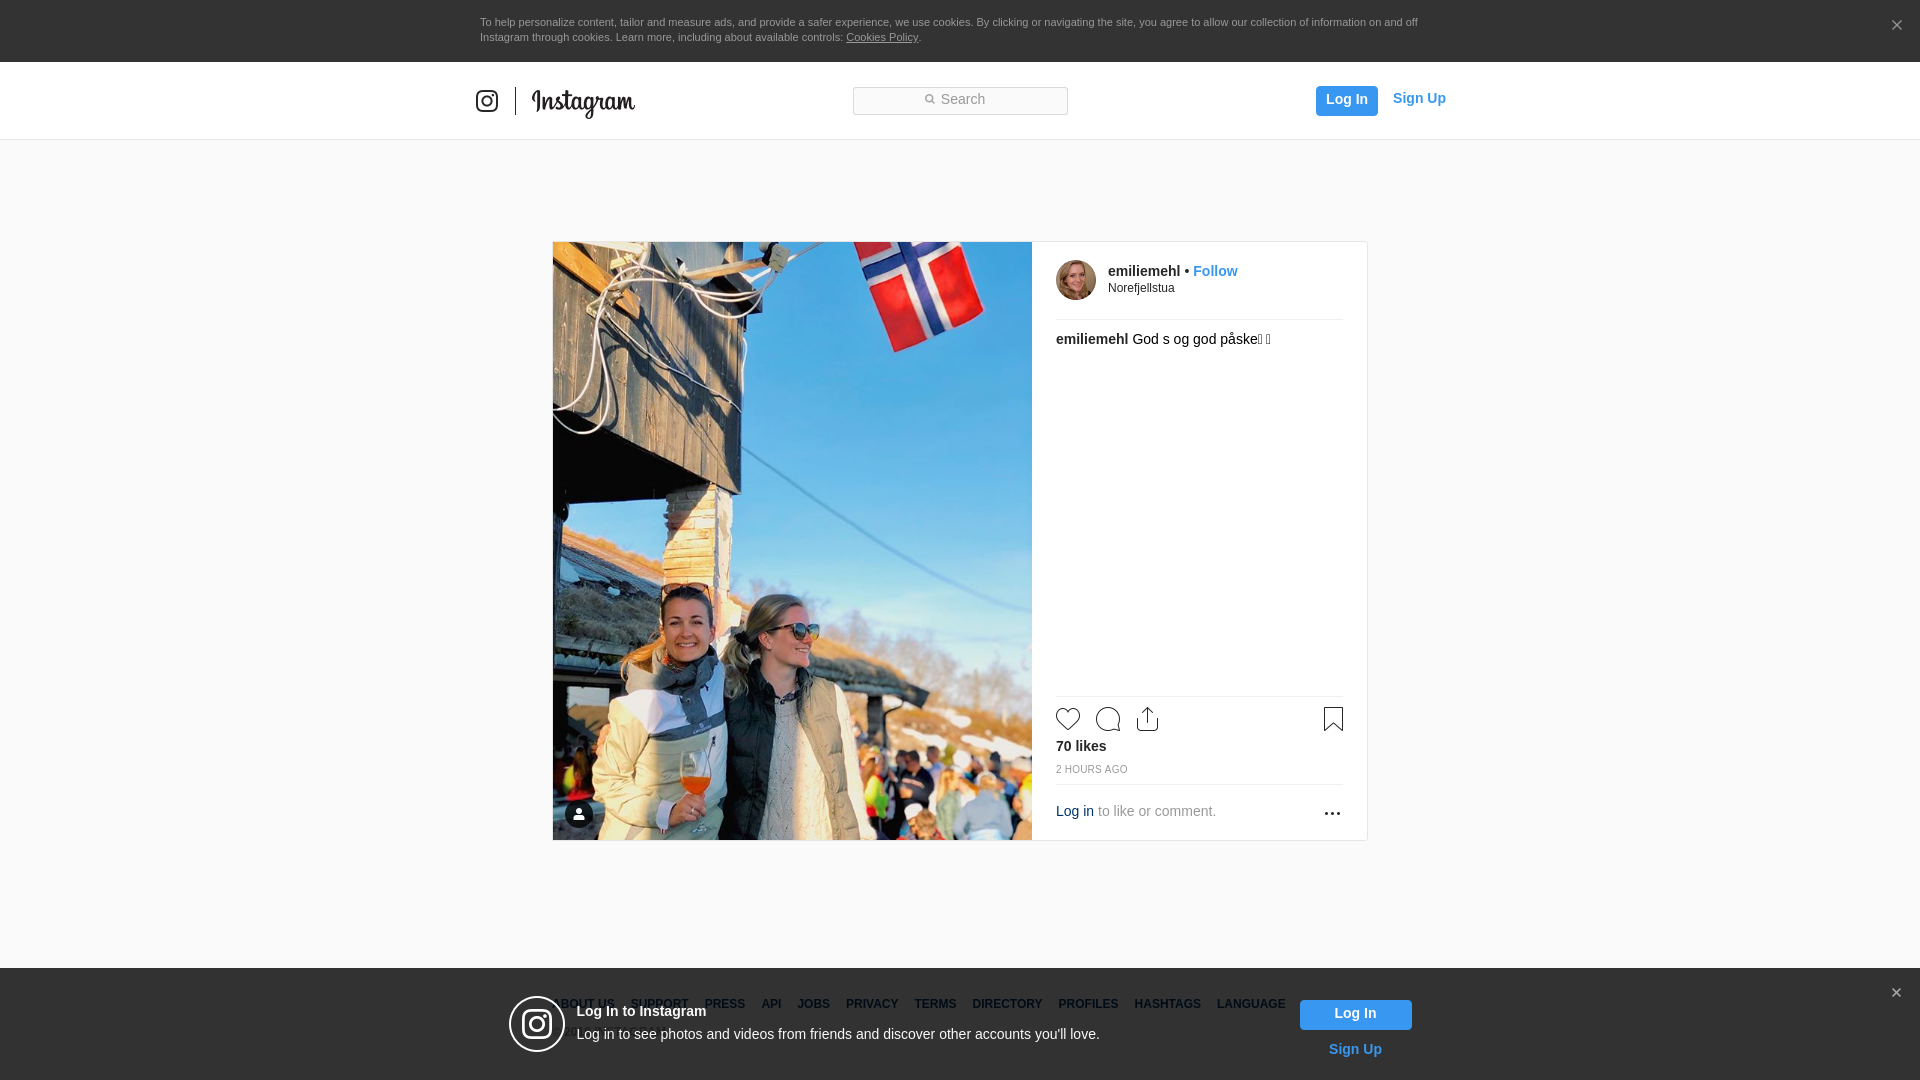Open comments with speech bubble icon

coord(1108,719)
